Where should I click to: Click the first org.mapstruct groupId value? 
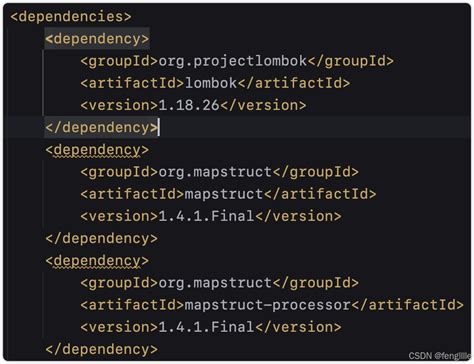(215, 172)
